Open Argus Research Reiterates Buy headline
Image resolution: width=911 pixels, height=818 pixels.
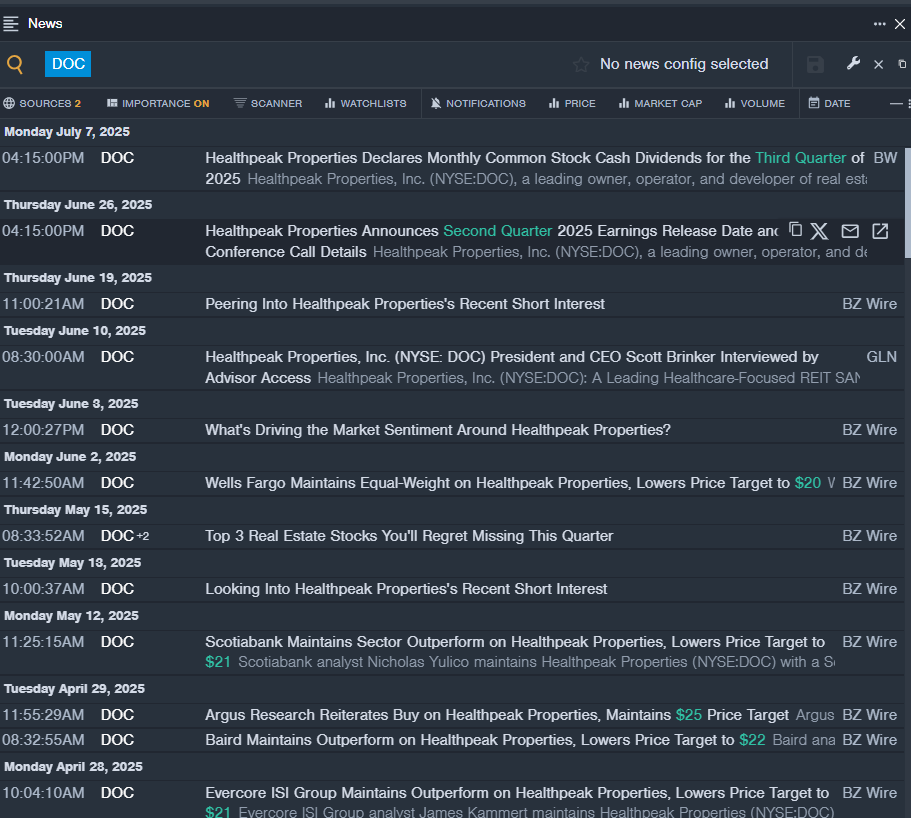pos(497,715)
